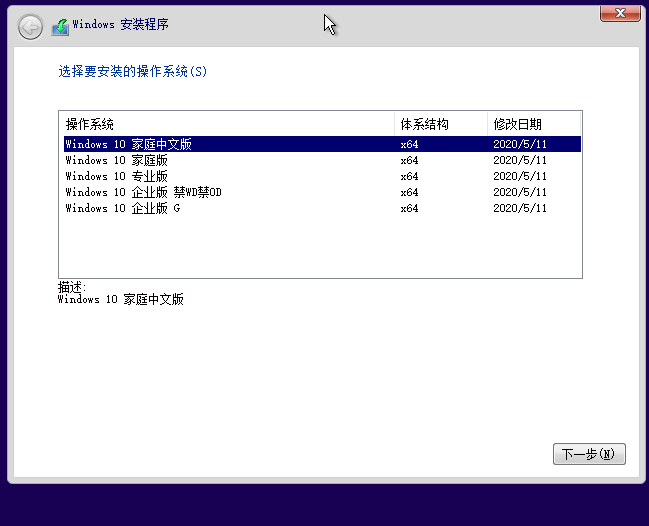Click 2020/5/11 date in 家庭版 row

pos(520,160)
